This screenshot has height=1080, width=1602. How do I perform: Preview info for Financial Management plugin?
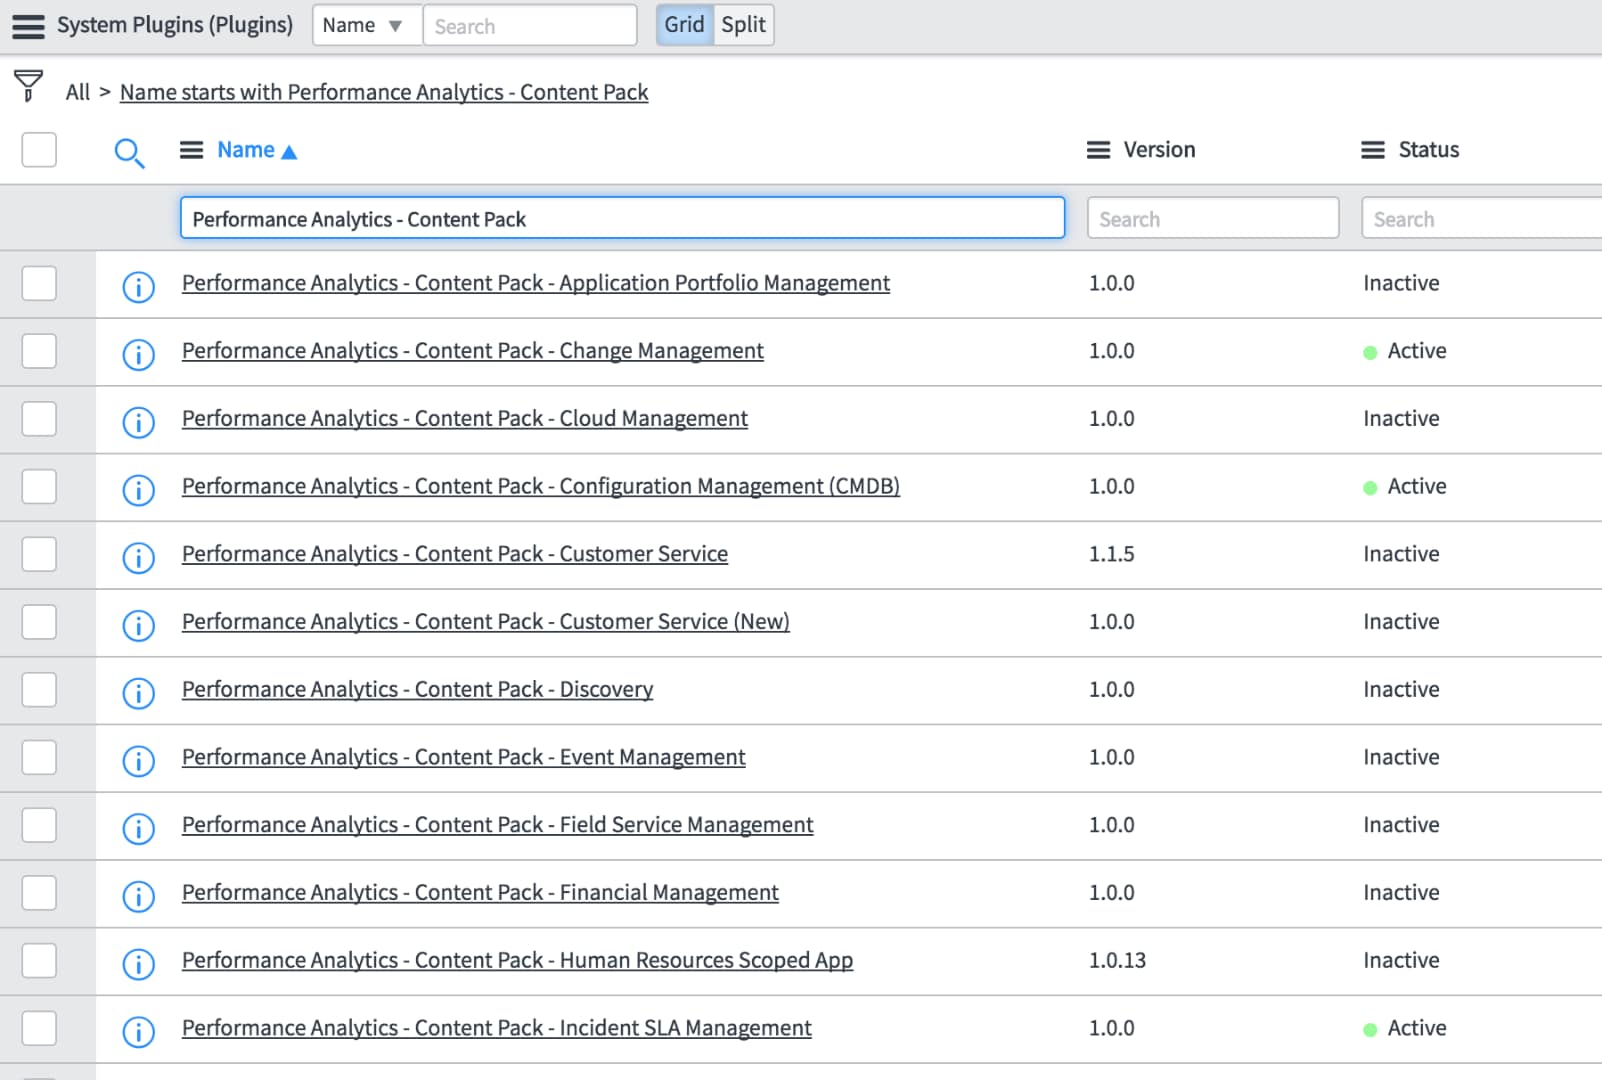[x=138, y=896]
